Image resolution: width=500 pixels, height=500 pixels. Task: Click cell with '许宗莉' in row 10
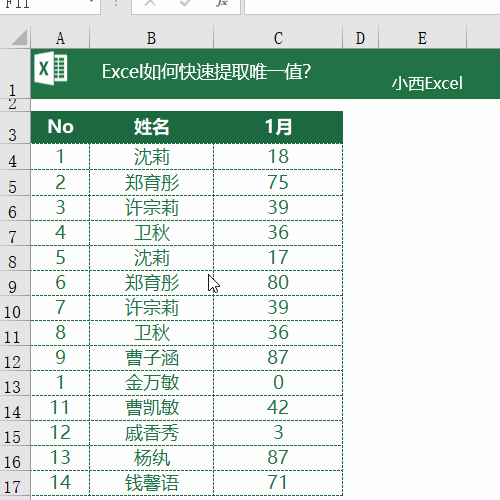[152, 308]
